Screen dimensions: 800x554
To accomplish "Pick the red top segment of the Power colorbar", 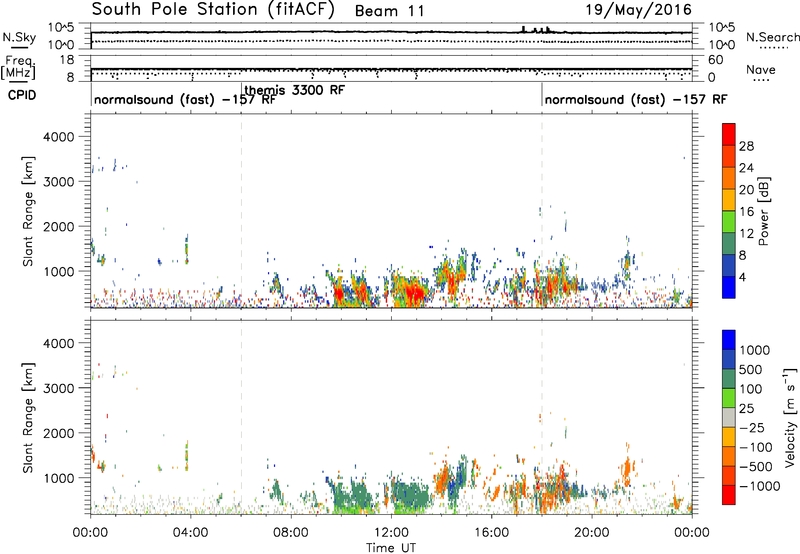I will pyautogui.click(x=729, y=135).
